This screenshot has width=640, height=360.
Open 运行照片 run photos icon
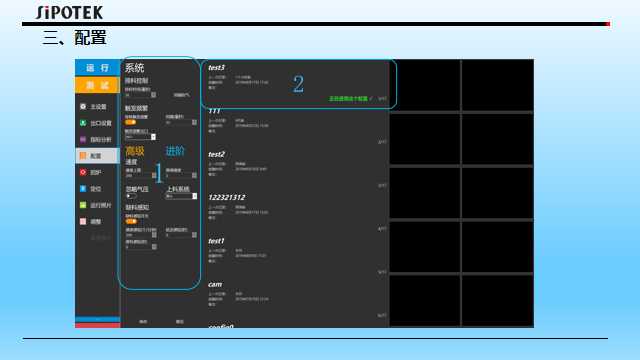pyautogui.click(x=83, y=205)
